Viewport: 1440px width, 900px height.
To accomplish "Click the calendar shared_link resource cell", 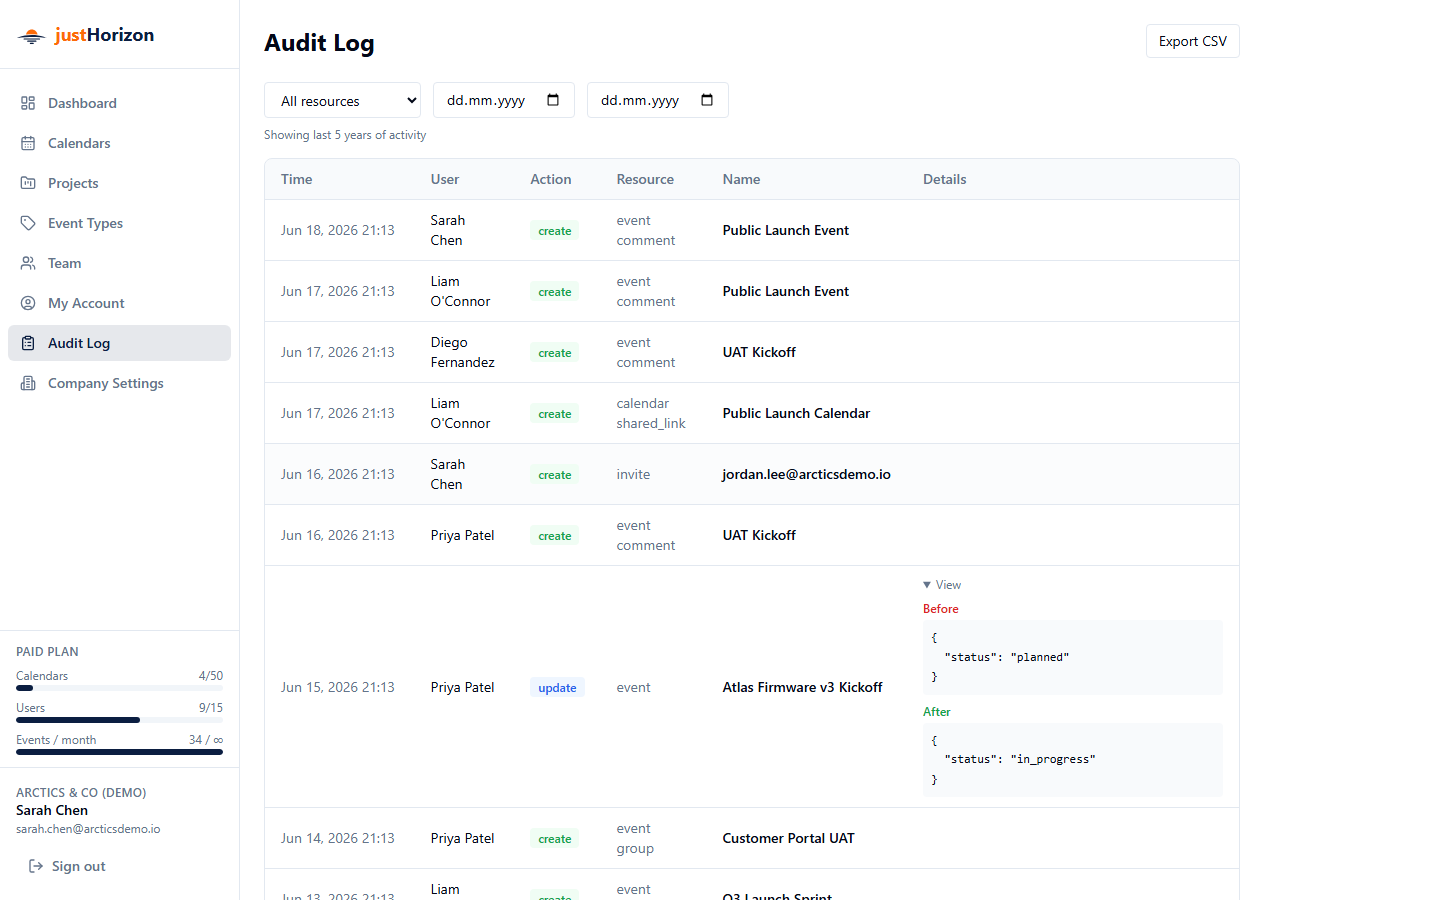I will coord(651,413).
